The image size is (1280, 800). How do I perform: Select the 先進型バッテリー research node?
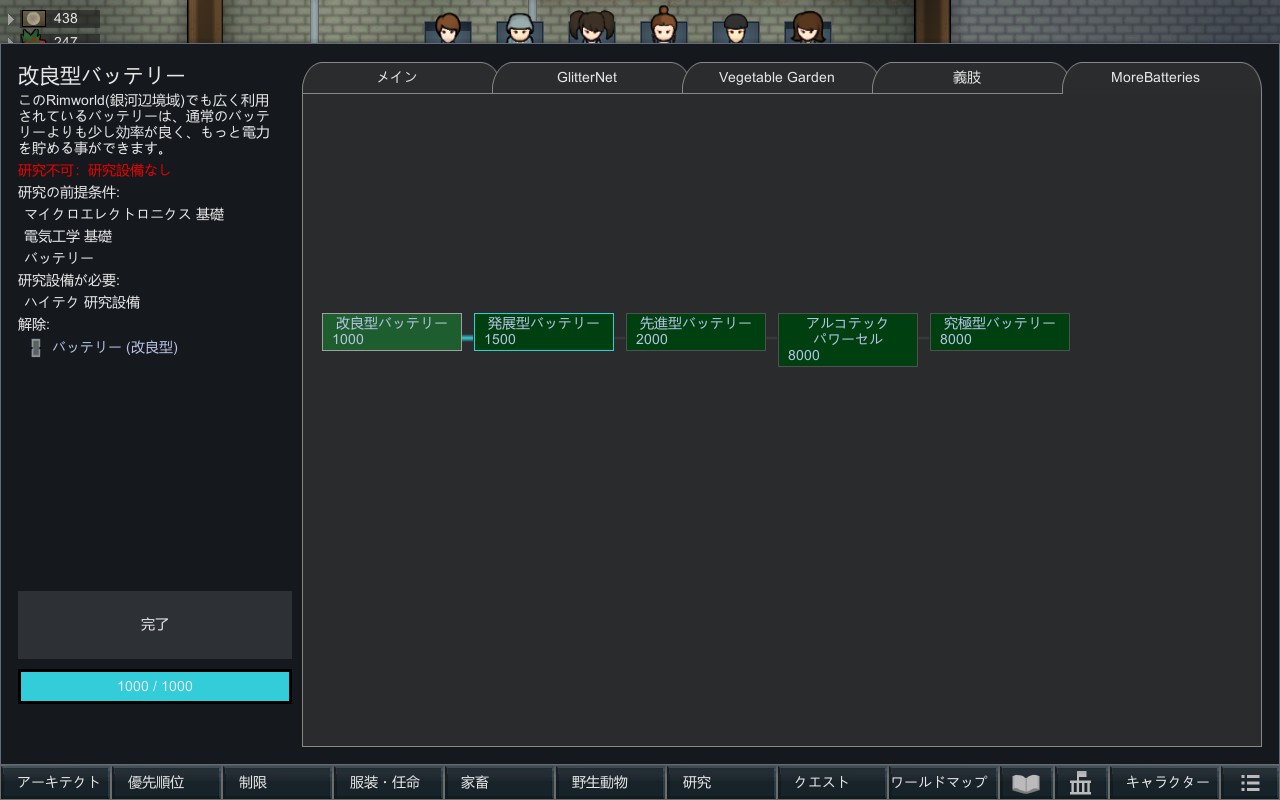pos(696,332)
